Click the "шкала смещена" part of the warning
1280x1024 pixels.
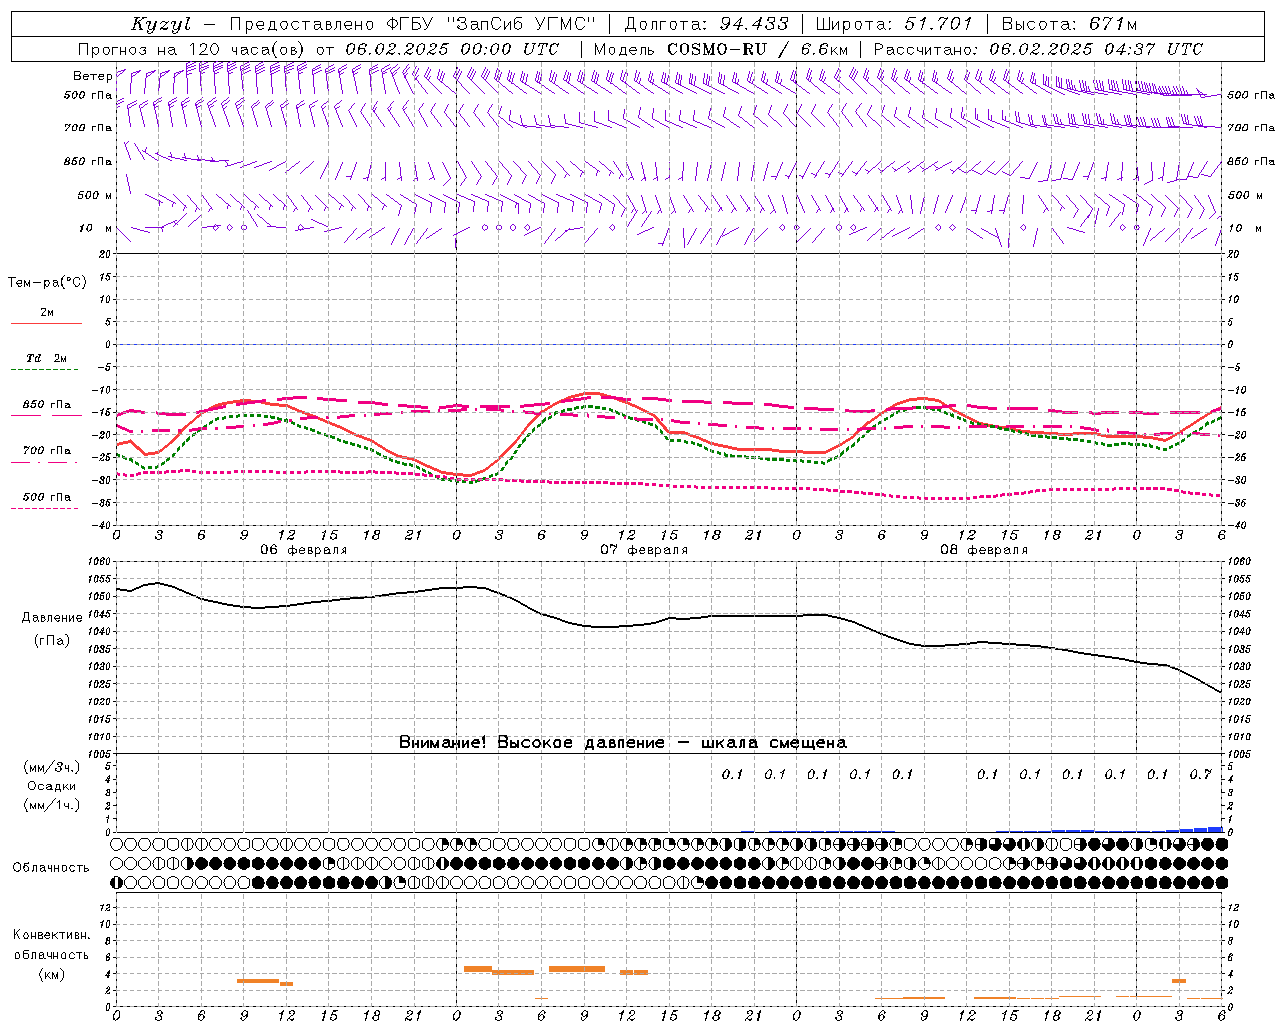pos(774,743)
